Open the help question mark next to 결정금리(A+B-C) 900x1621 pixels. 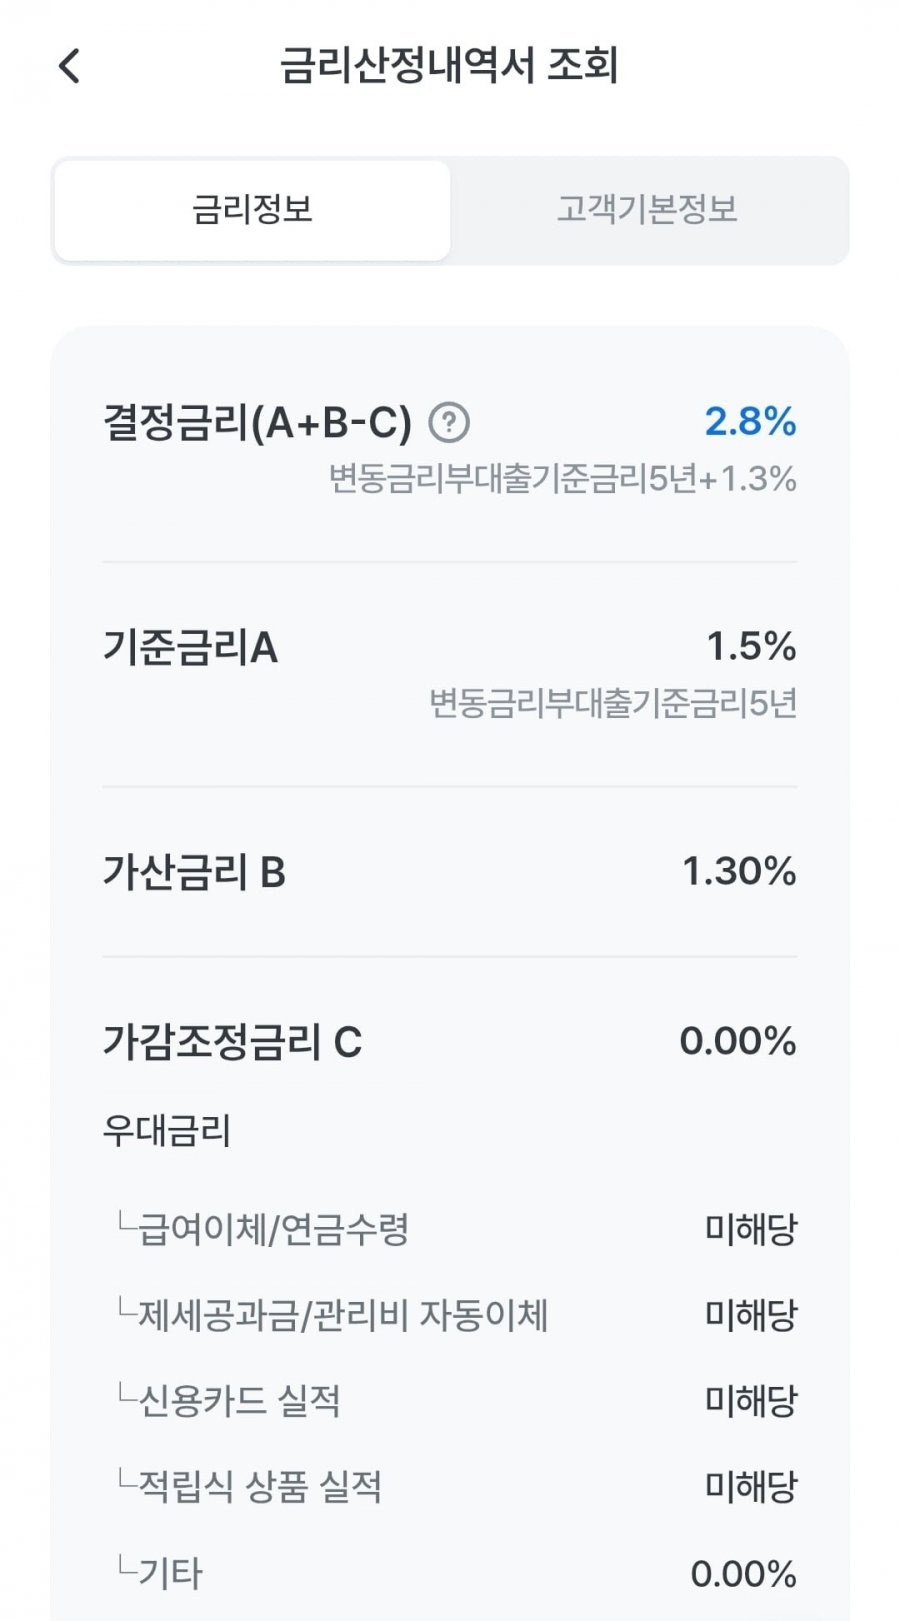point(449,422)
